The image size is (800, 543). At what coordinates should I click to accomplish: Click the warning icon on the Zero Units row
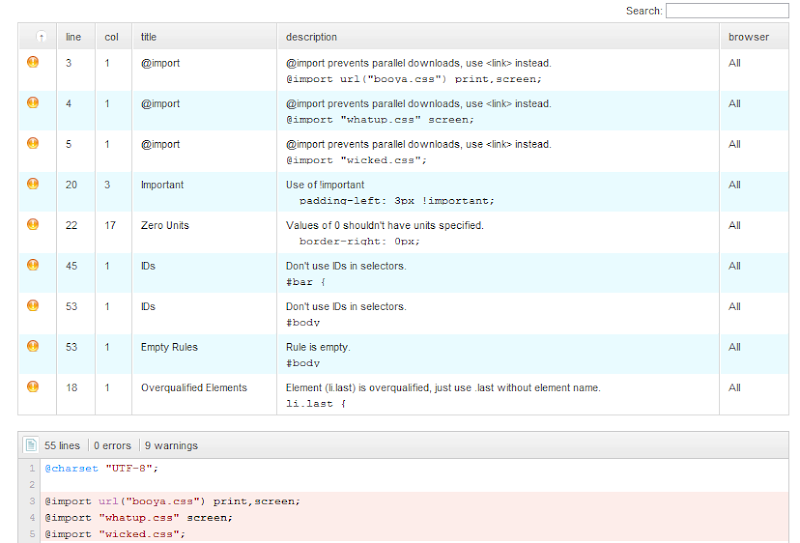33,224
